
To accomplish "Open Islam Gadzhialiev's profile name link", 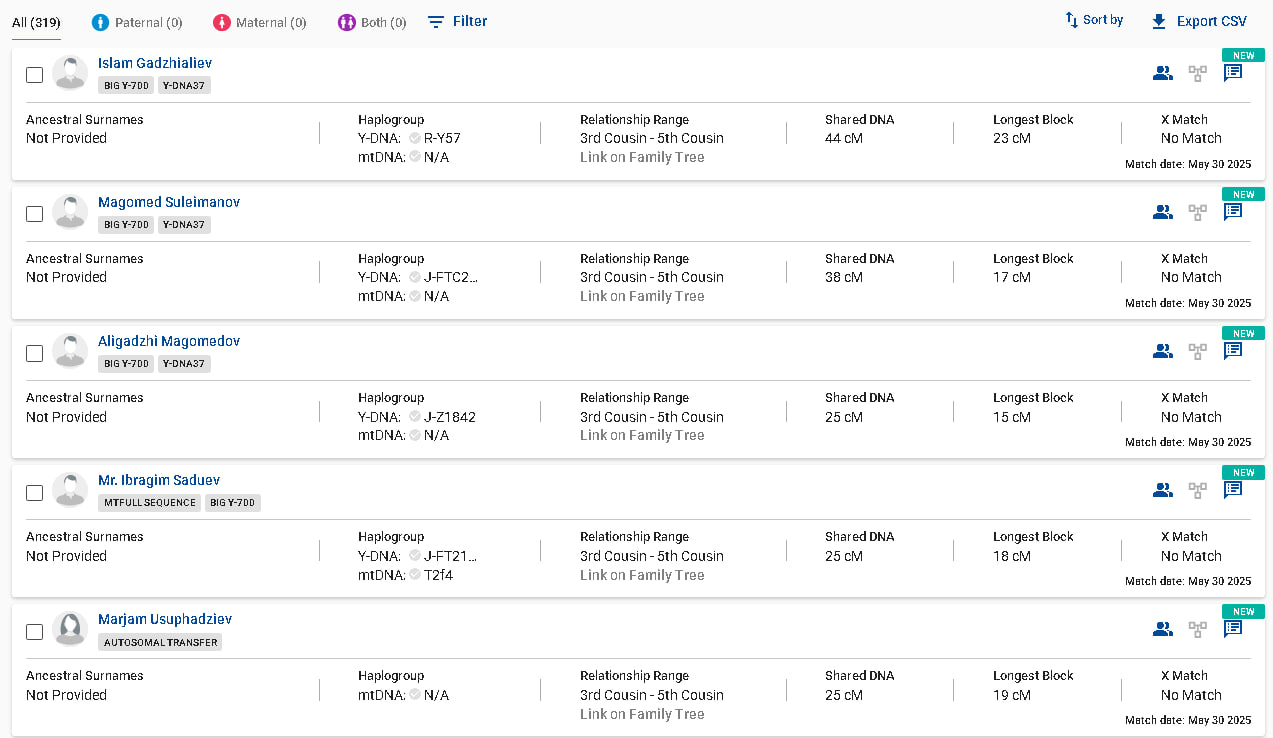I will coord(155,63).
